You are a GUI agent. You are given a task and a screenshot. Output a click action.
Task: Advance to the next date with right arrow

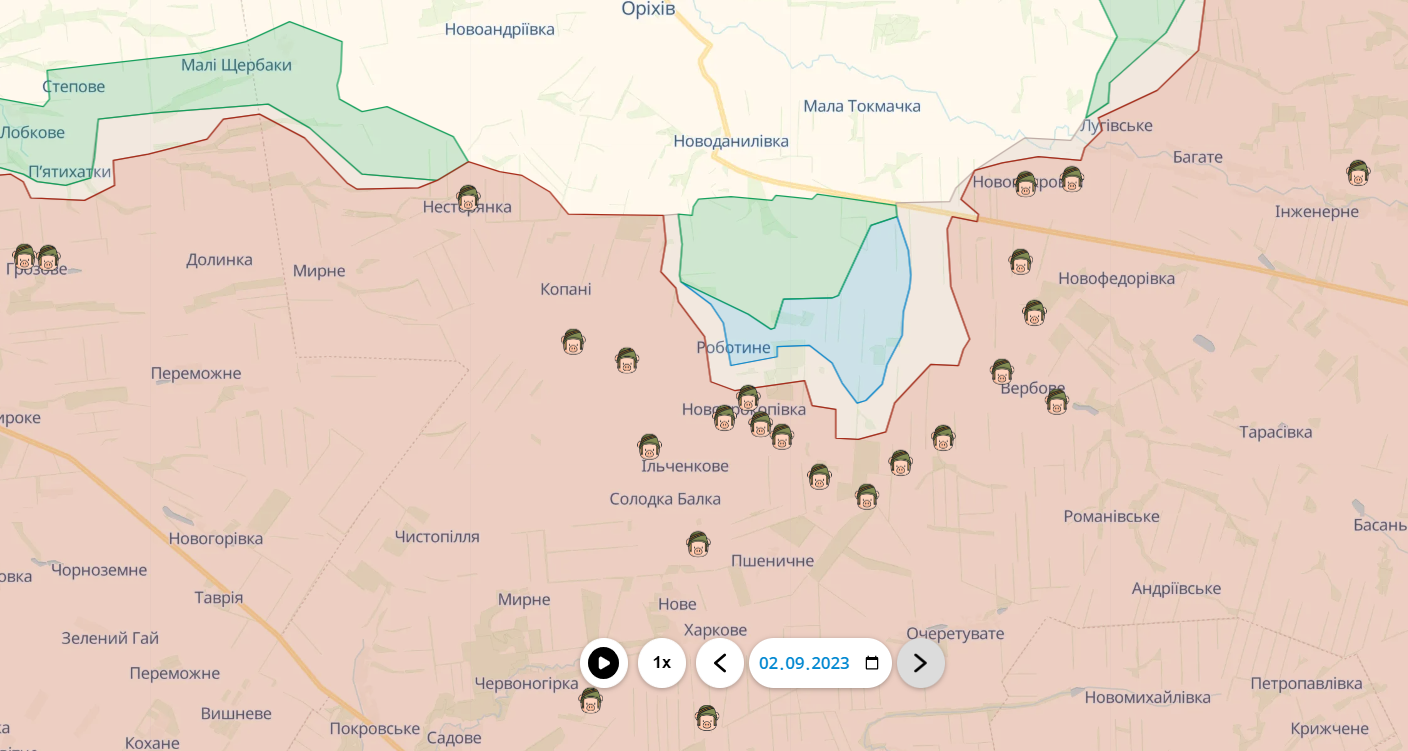tap(920, 663)
